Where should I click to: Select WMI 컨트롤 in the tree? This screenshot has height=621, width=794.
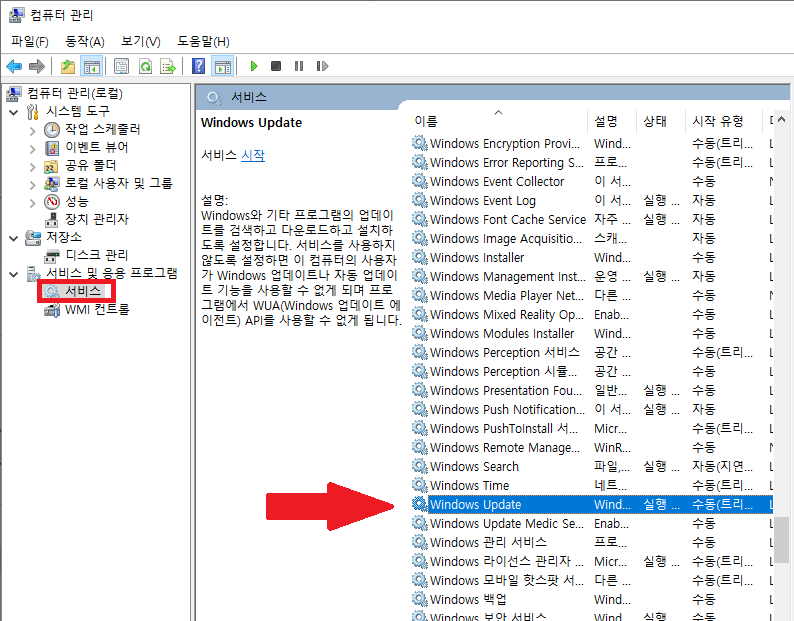[x=97, y=309]
